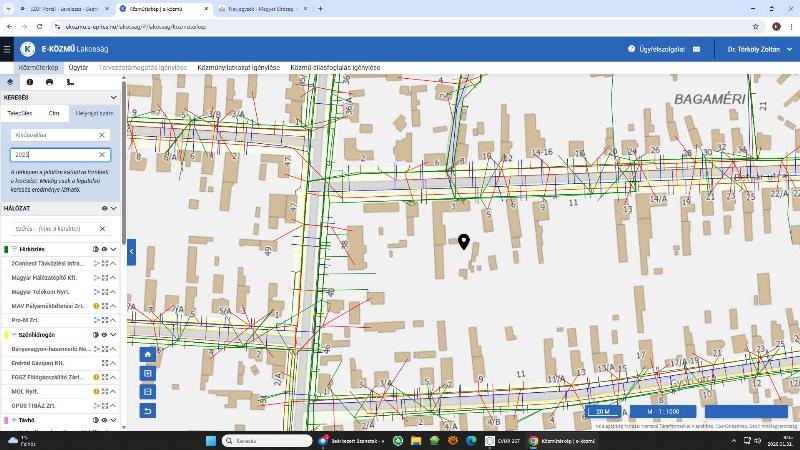The height and width of the screenshot is (450, 800).
Task: Open the info icon tab in sidebar
Action: [x=30, y=82]
